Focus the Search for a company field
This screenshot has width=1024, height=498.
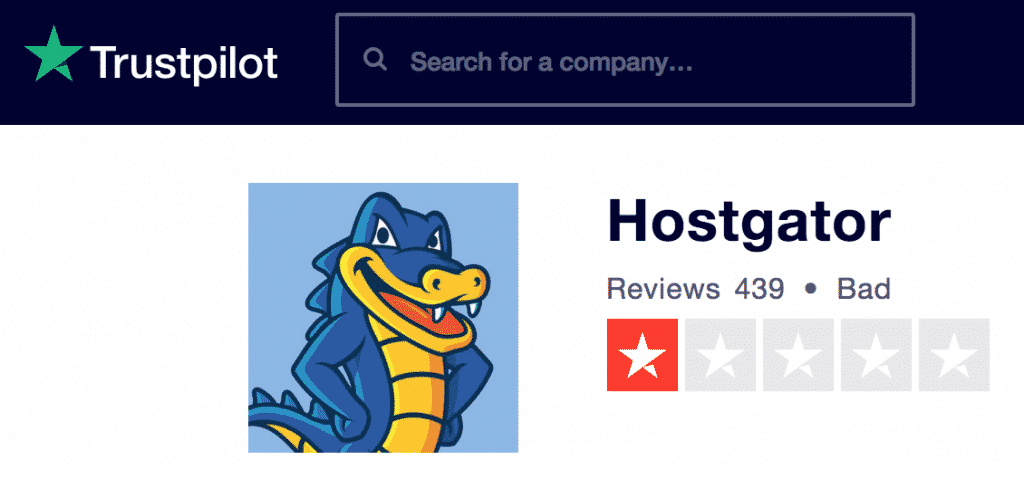[x=625, y=60]
